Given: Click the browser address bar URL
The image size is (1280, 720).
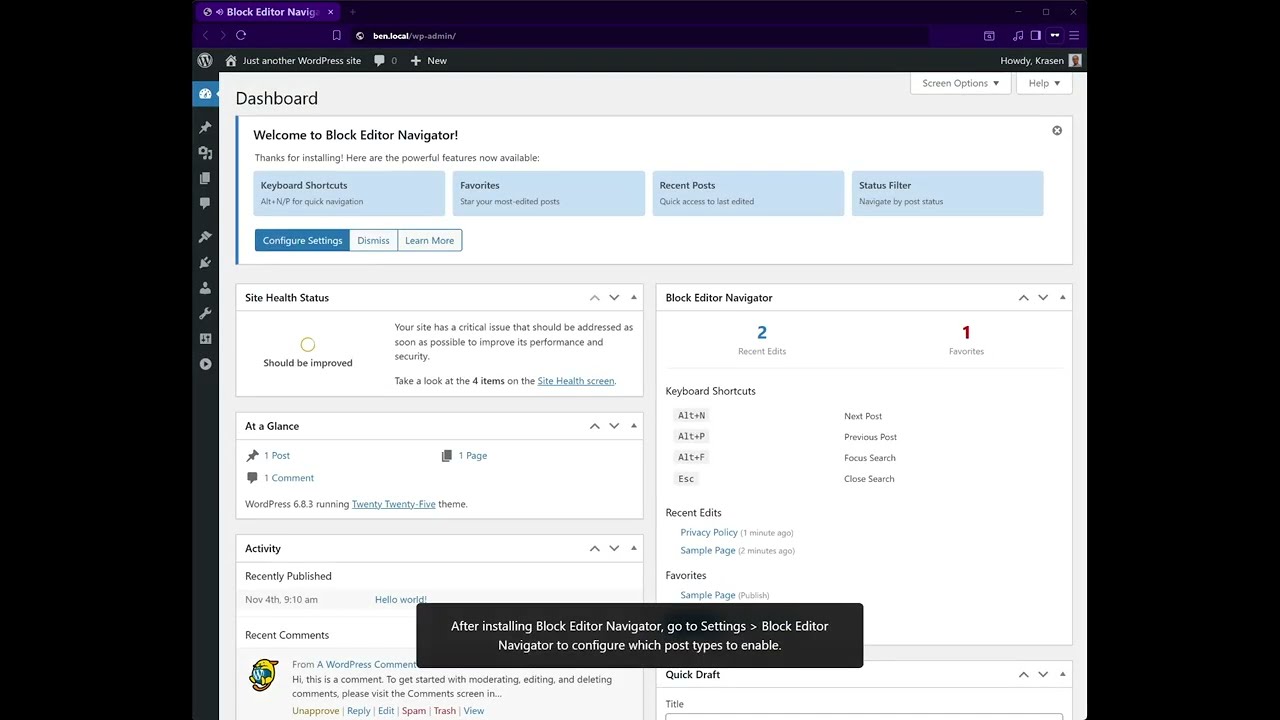Looking at the screenshot, I should point(415,36).
